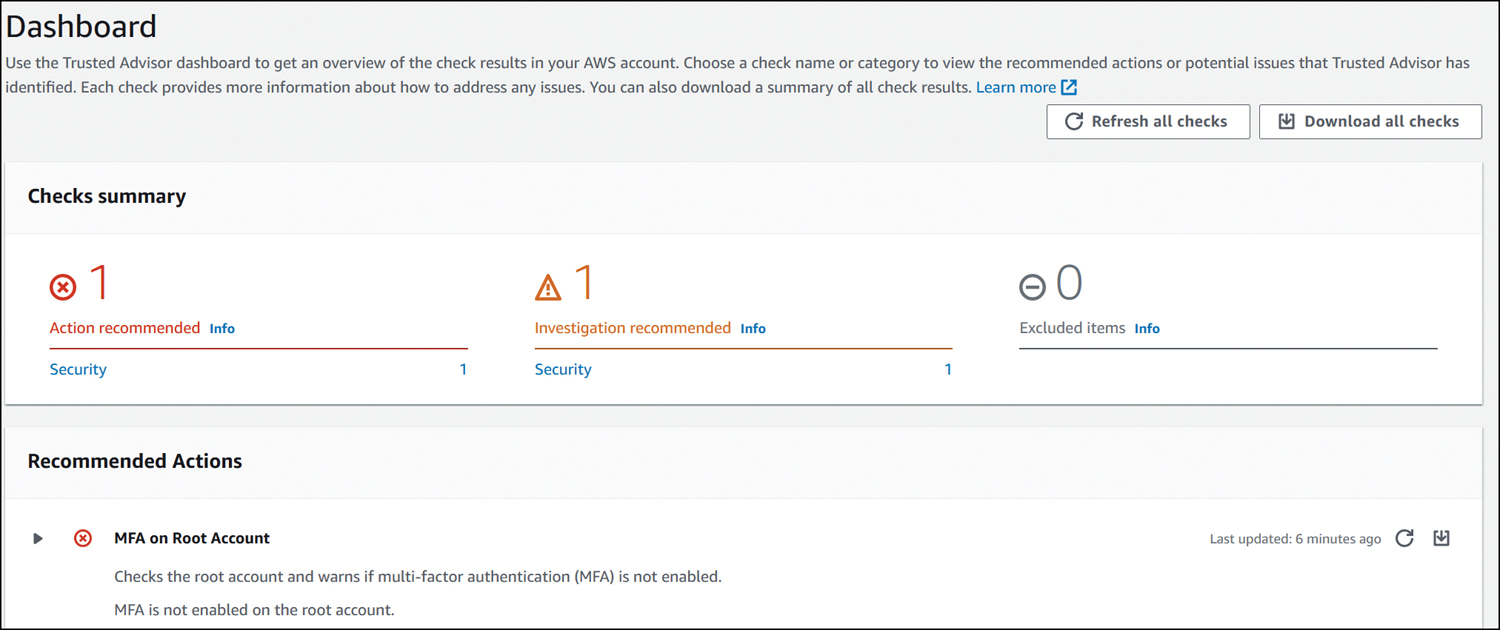
Task: Select Security under Investigation recommended
Action: (563, 369)
